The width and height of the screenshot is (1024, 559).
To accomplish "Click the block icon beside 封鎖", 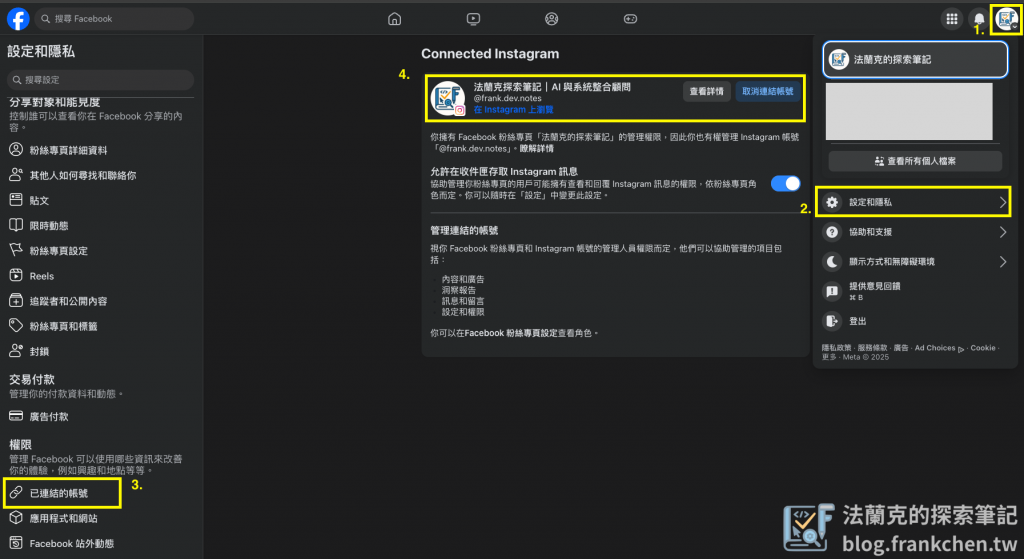I will click(16, 351).
